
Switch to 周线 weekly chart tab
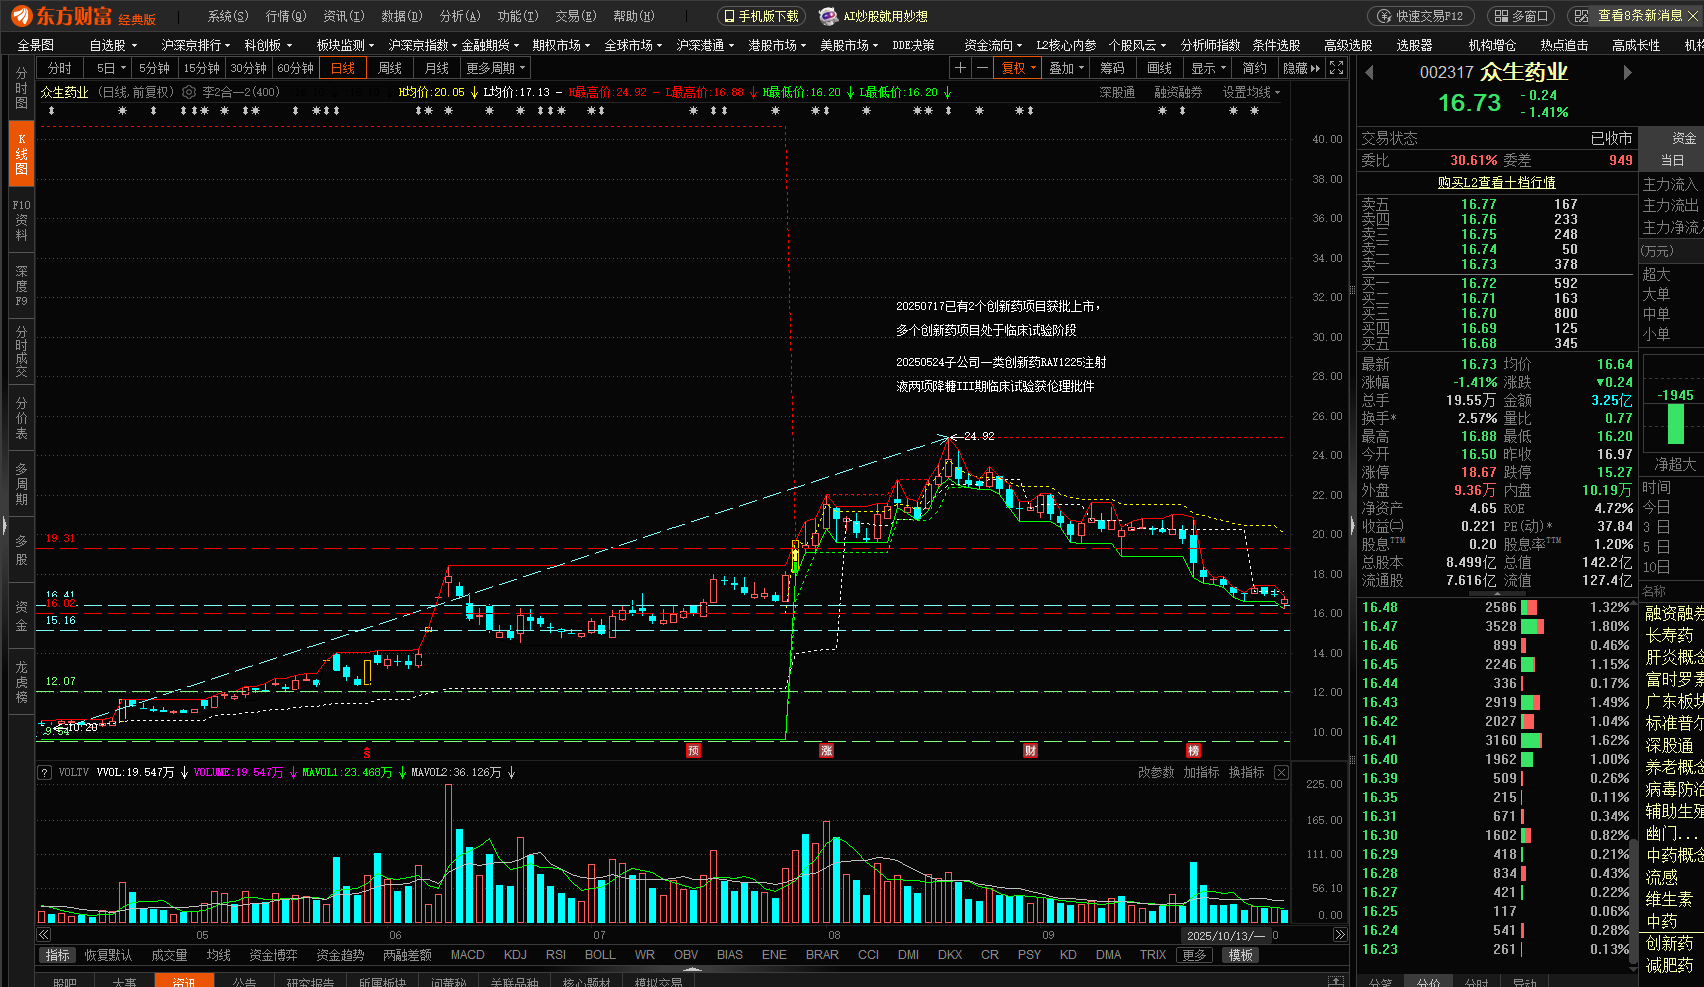(389, 68)
